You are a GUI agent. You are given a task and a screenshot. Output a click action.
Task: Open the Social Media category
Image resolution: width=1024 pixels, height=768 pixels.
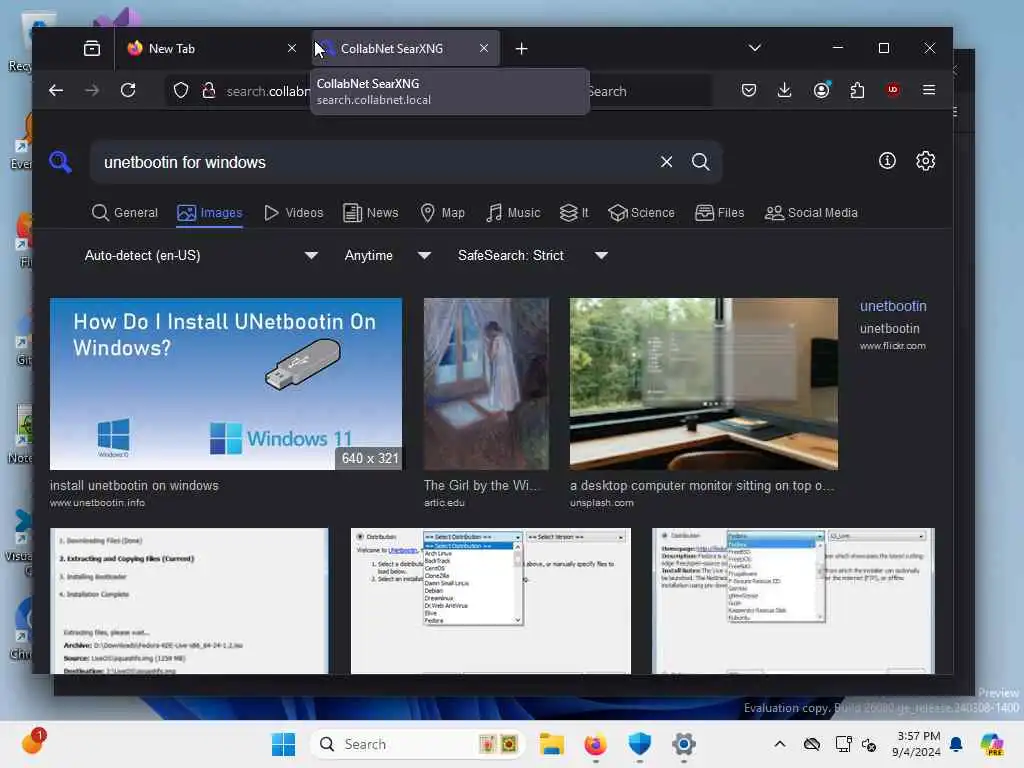811,213
